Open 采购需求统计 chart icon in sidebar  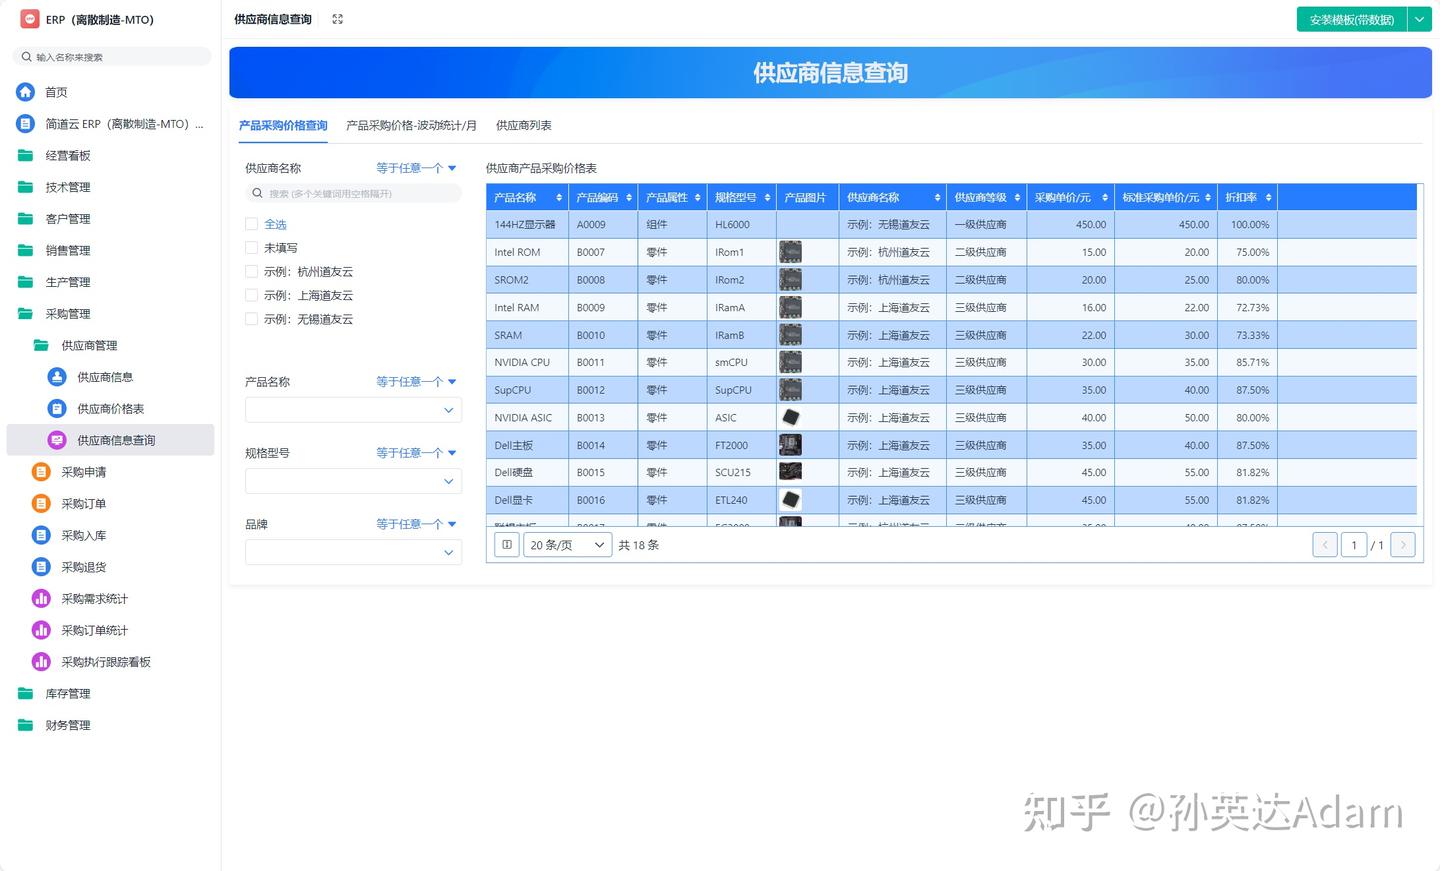click(x=41, y=599)
